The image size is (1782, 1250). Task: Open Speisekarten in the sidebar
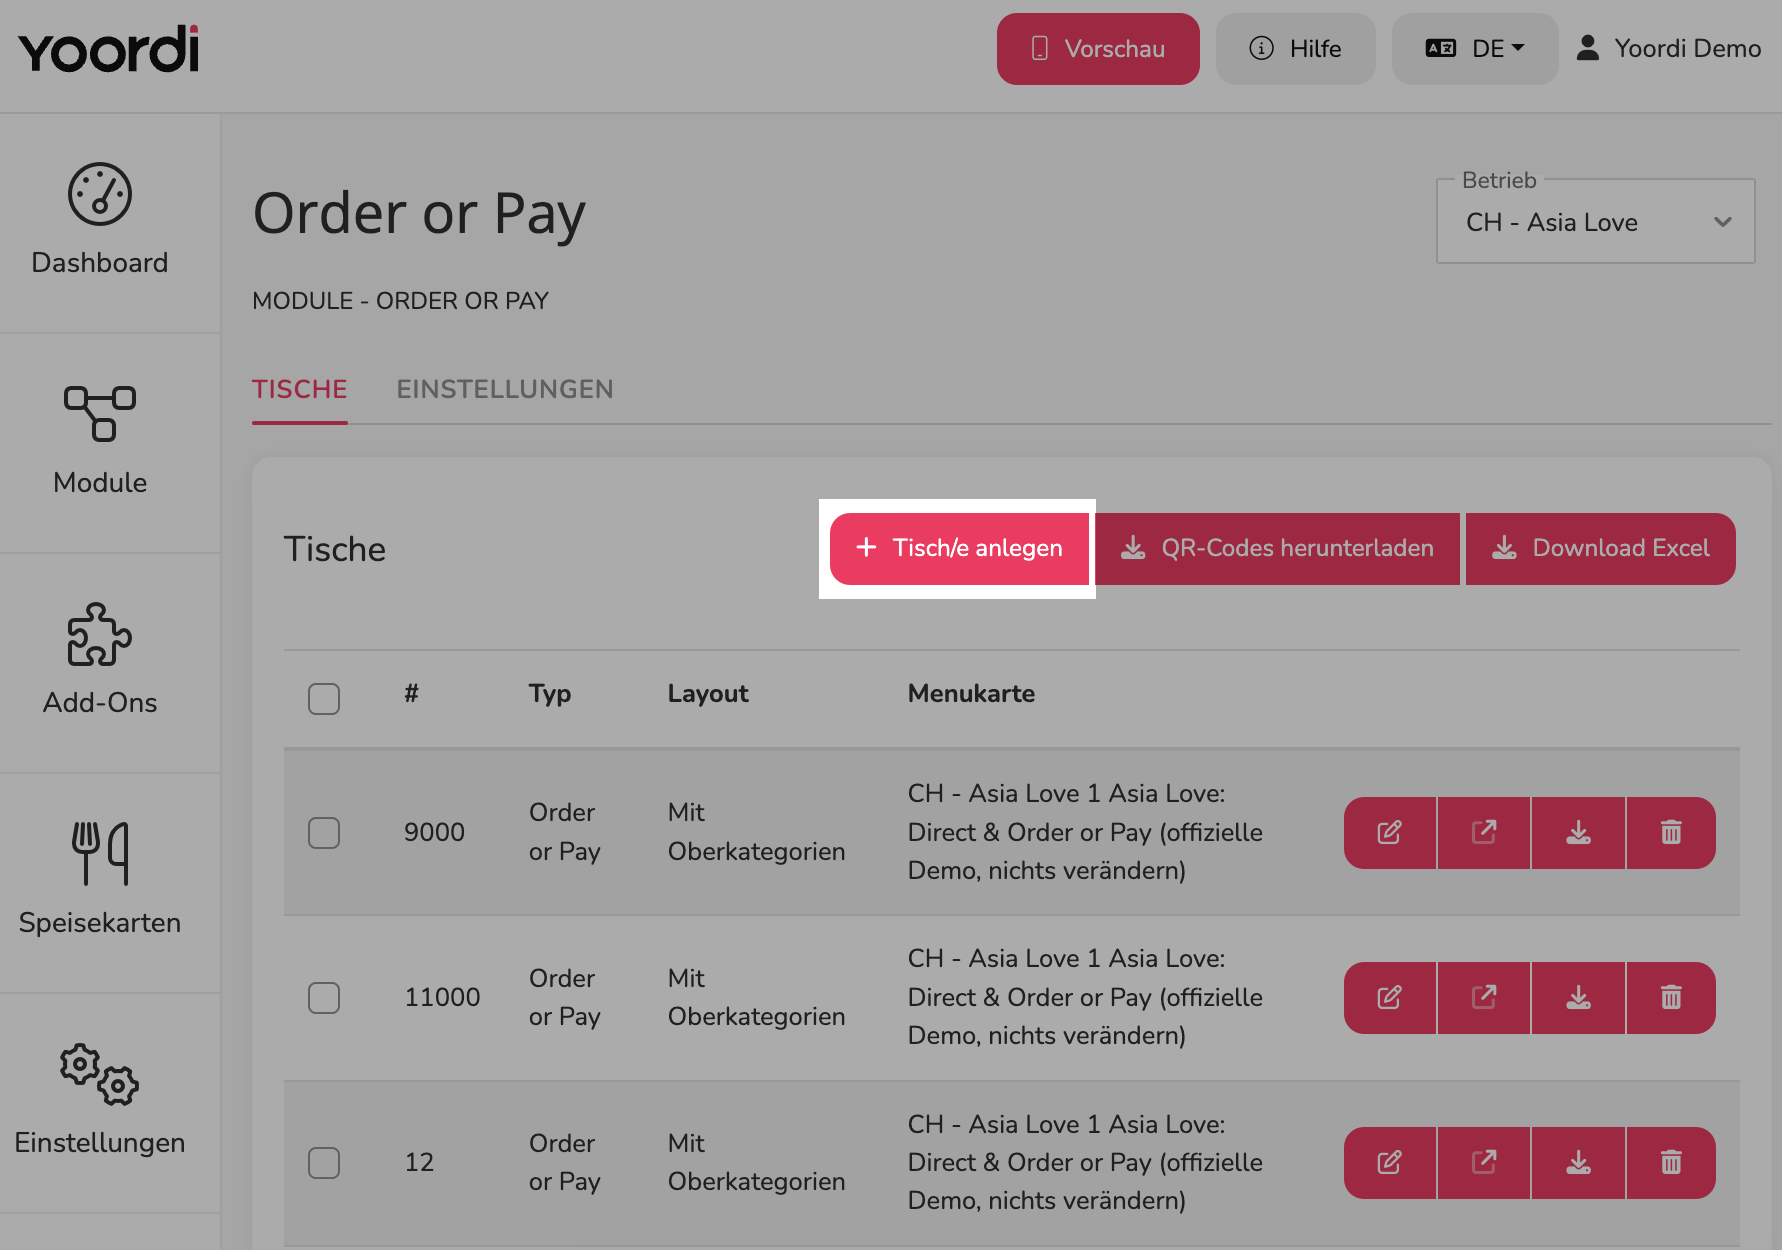click(100, 881)
